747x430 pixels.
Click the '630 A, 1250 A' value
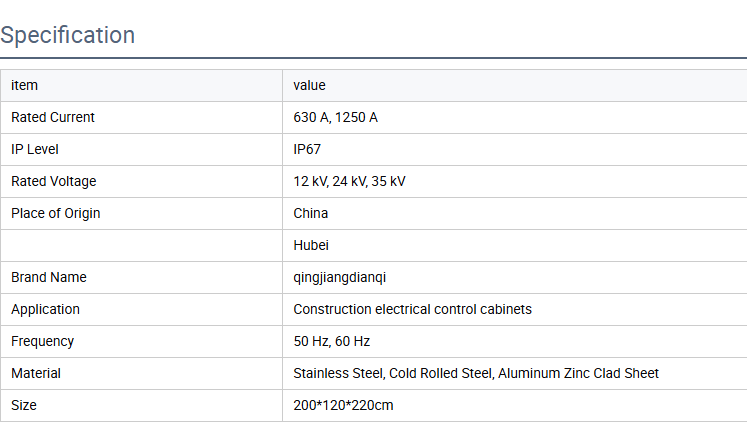click(335, 117)
